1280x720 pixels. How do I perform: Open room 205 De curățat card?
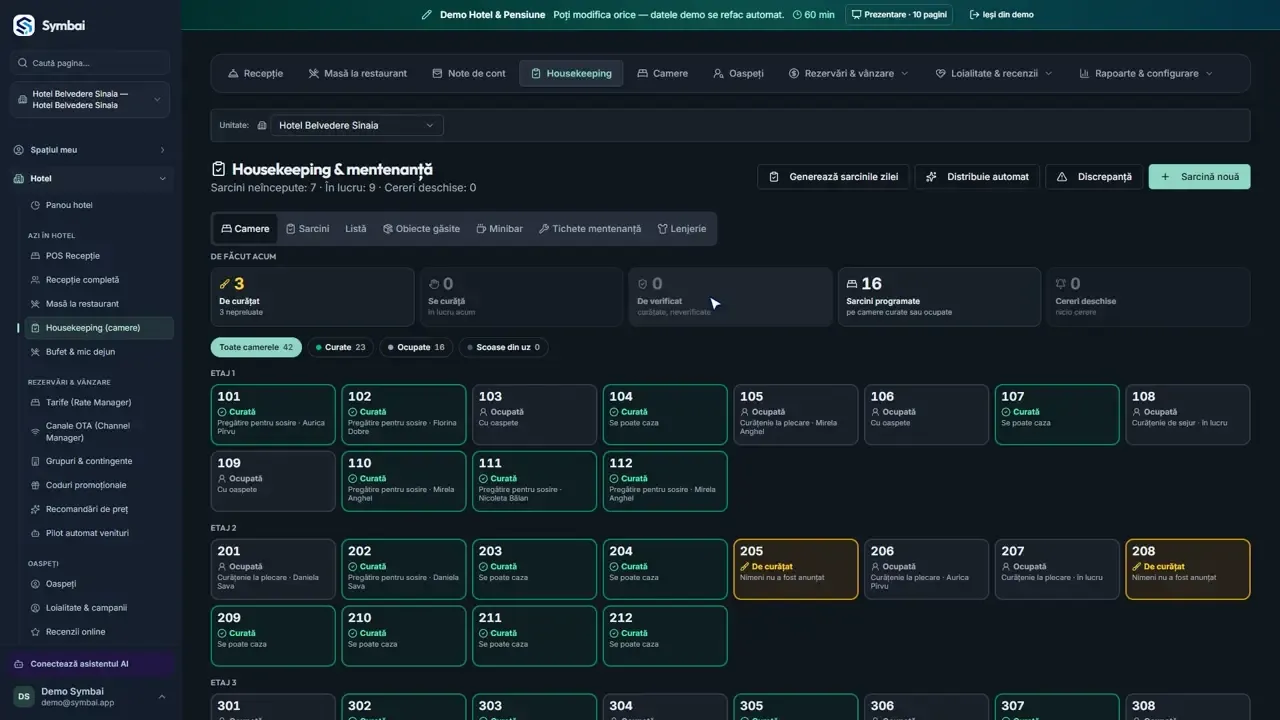(796, 569)
